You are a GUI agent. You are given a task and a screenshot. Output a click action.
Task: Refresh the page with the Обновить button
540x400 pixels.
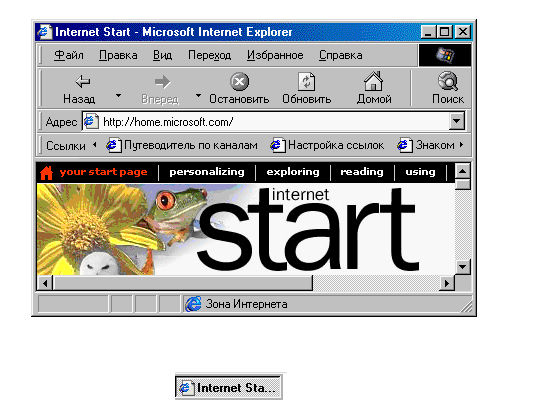tap(307, 89)
